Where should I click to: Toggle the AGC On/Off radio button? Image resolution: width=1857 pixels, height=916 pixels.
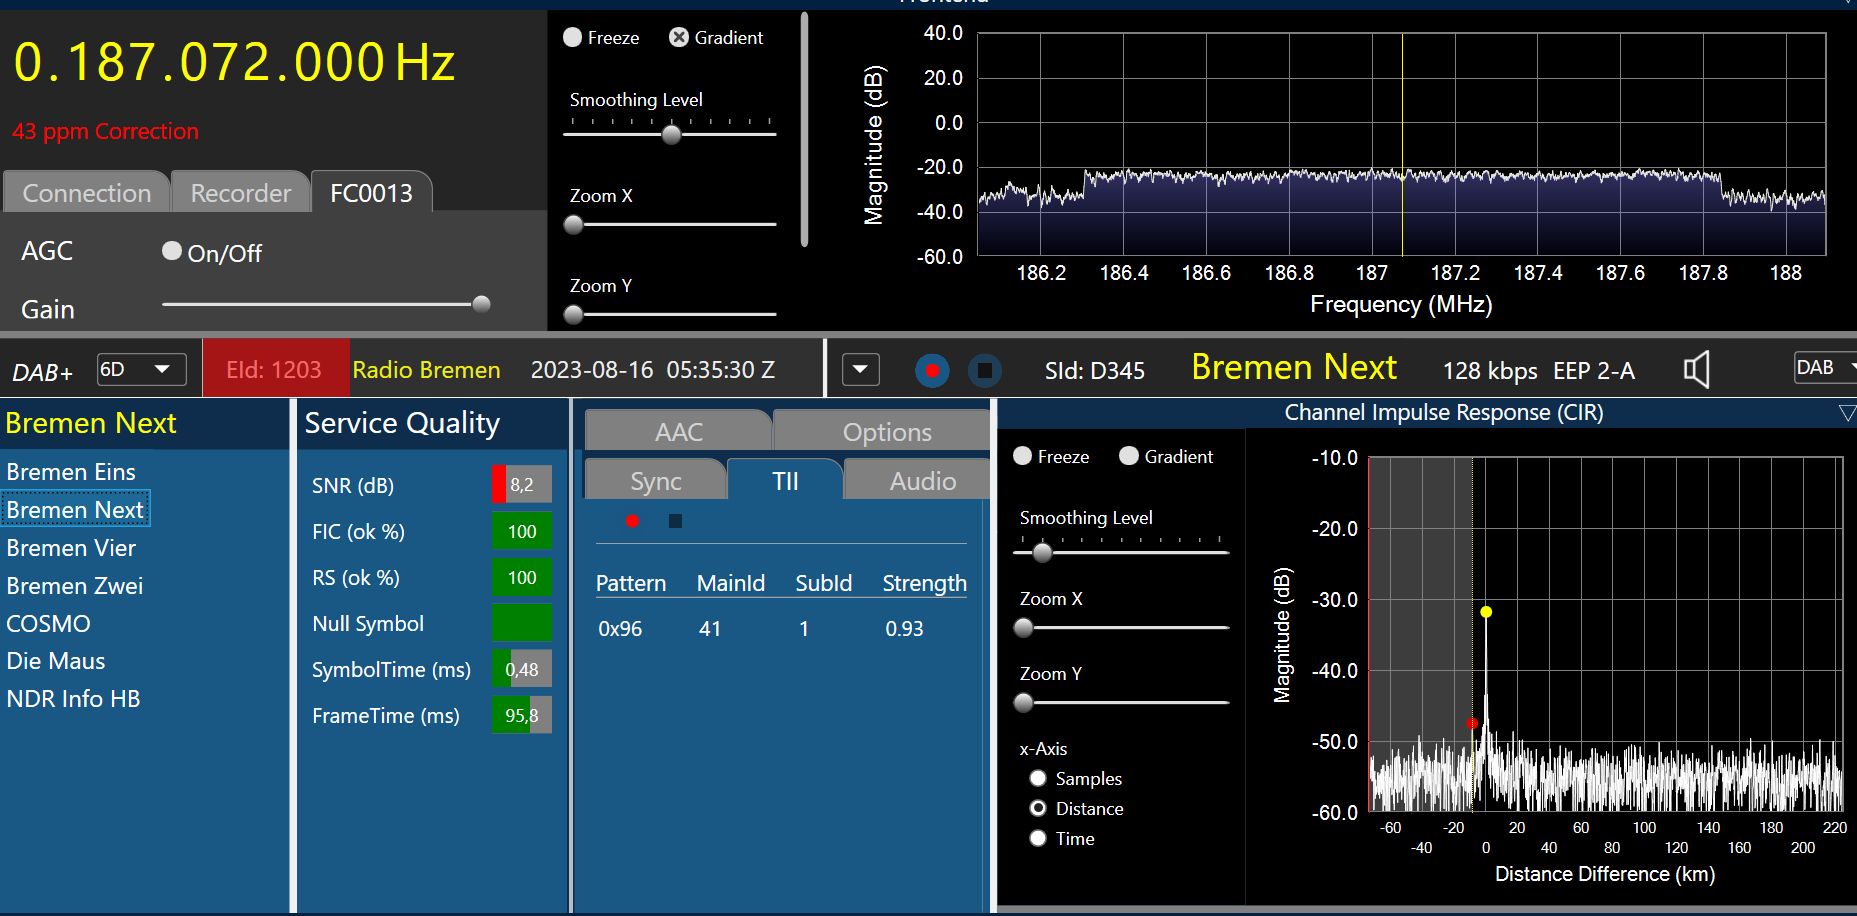pos(172,251)
